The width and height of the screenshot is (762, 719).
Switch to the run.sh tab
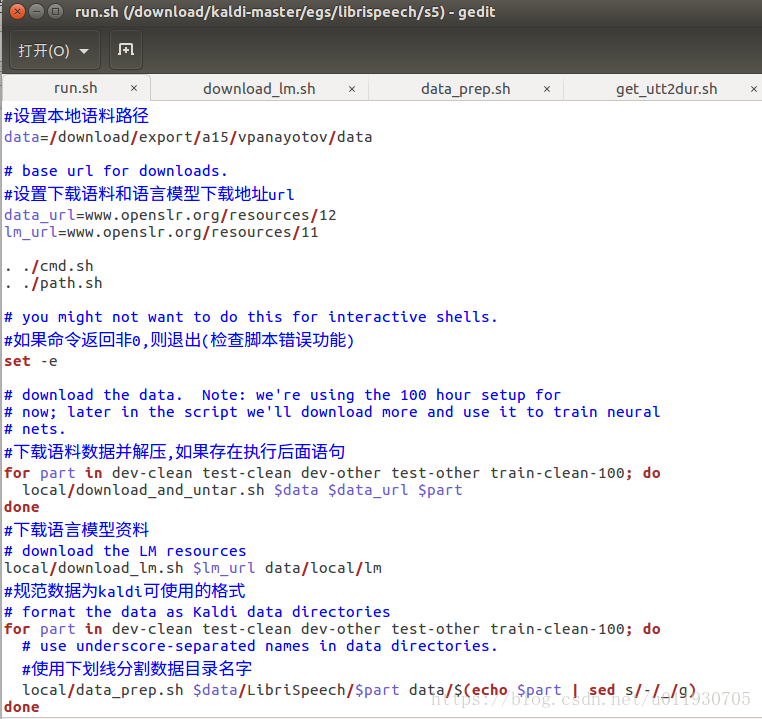pos(75,88)
